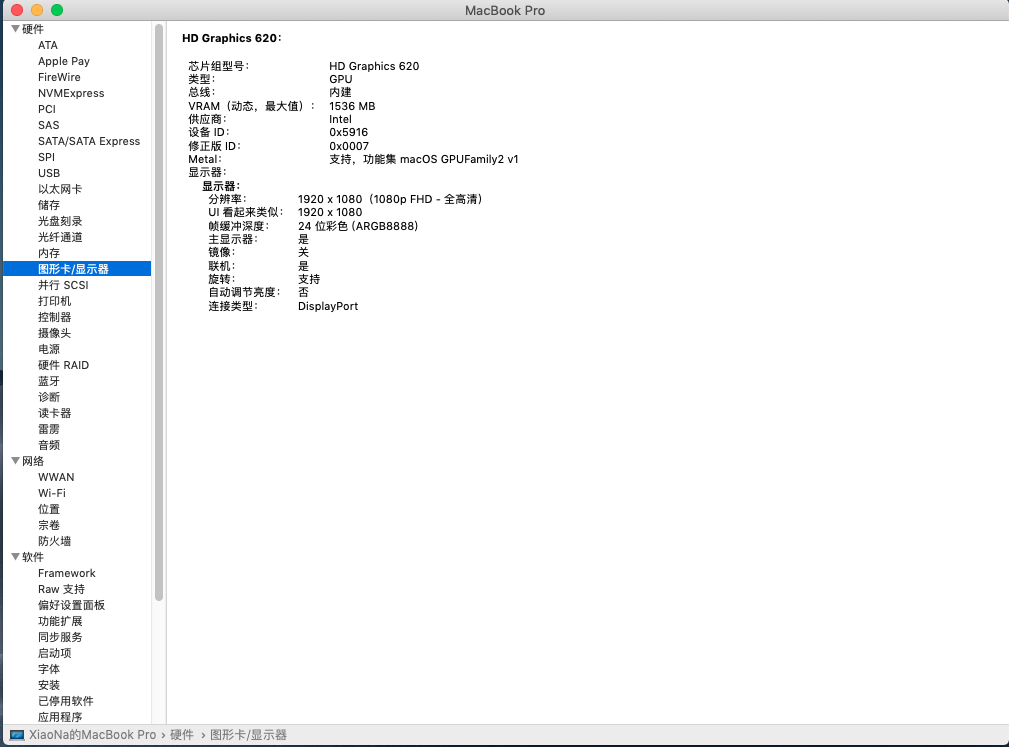This screenshot has width=1009, height=747.
Task: Select 位置 under 网络
Action: pos(49,509)
